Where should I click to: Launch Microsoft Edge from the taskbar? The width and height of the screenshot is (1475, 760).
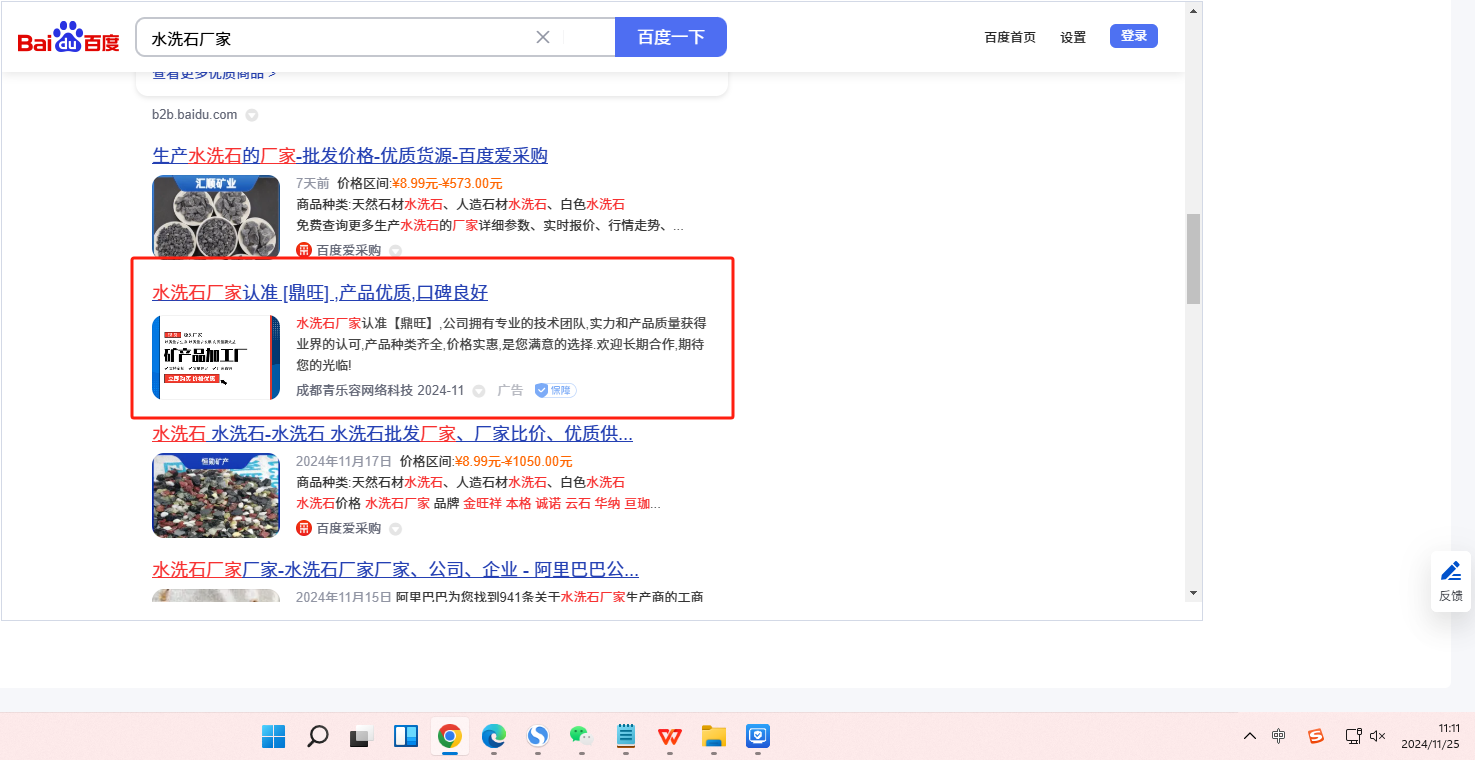[x=494, y=737]
